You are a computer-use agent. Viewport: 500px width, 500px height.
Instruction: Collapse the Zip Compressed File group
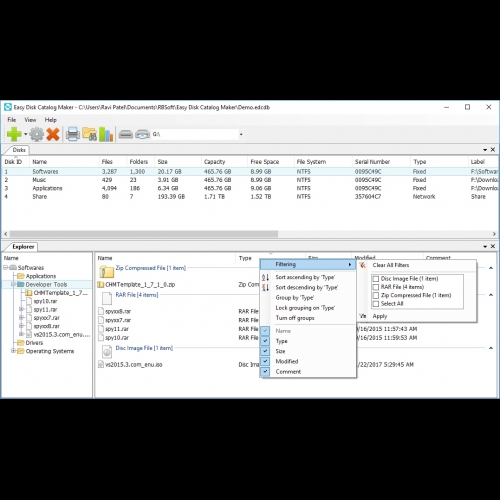(x=491, y=268)
